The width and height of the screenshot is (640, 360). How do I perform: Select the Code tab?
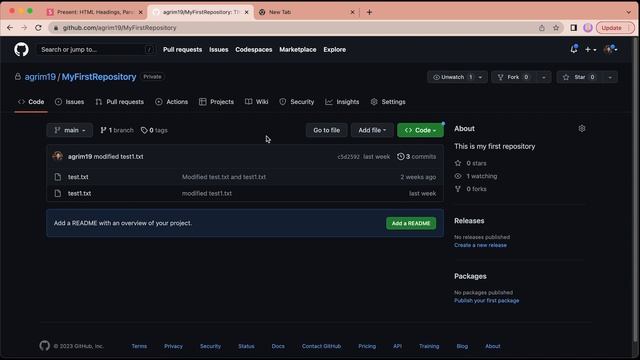tap(31, 102)
